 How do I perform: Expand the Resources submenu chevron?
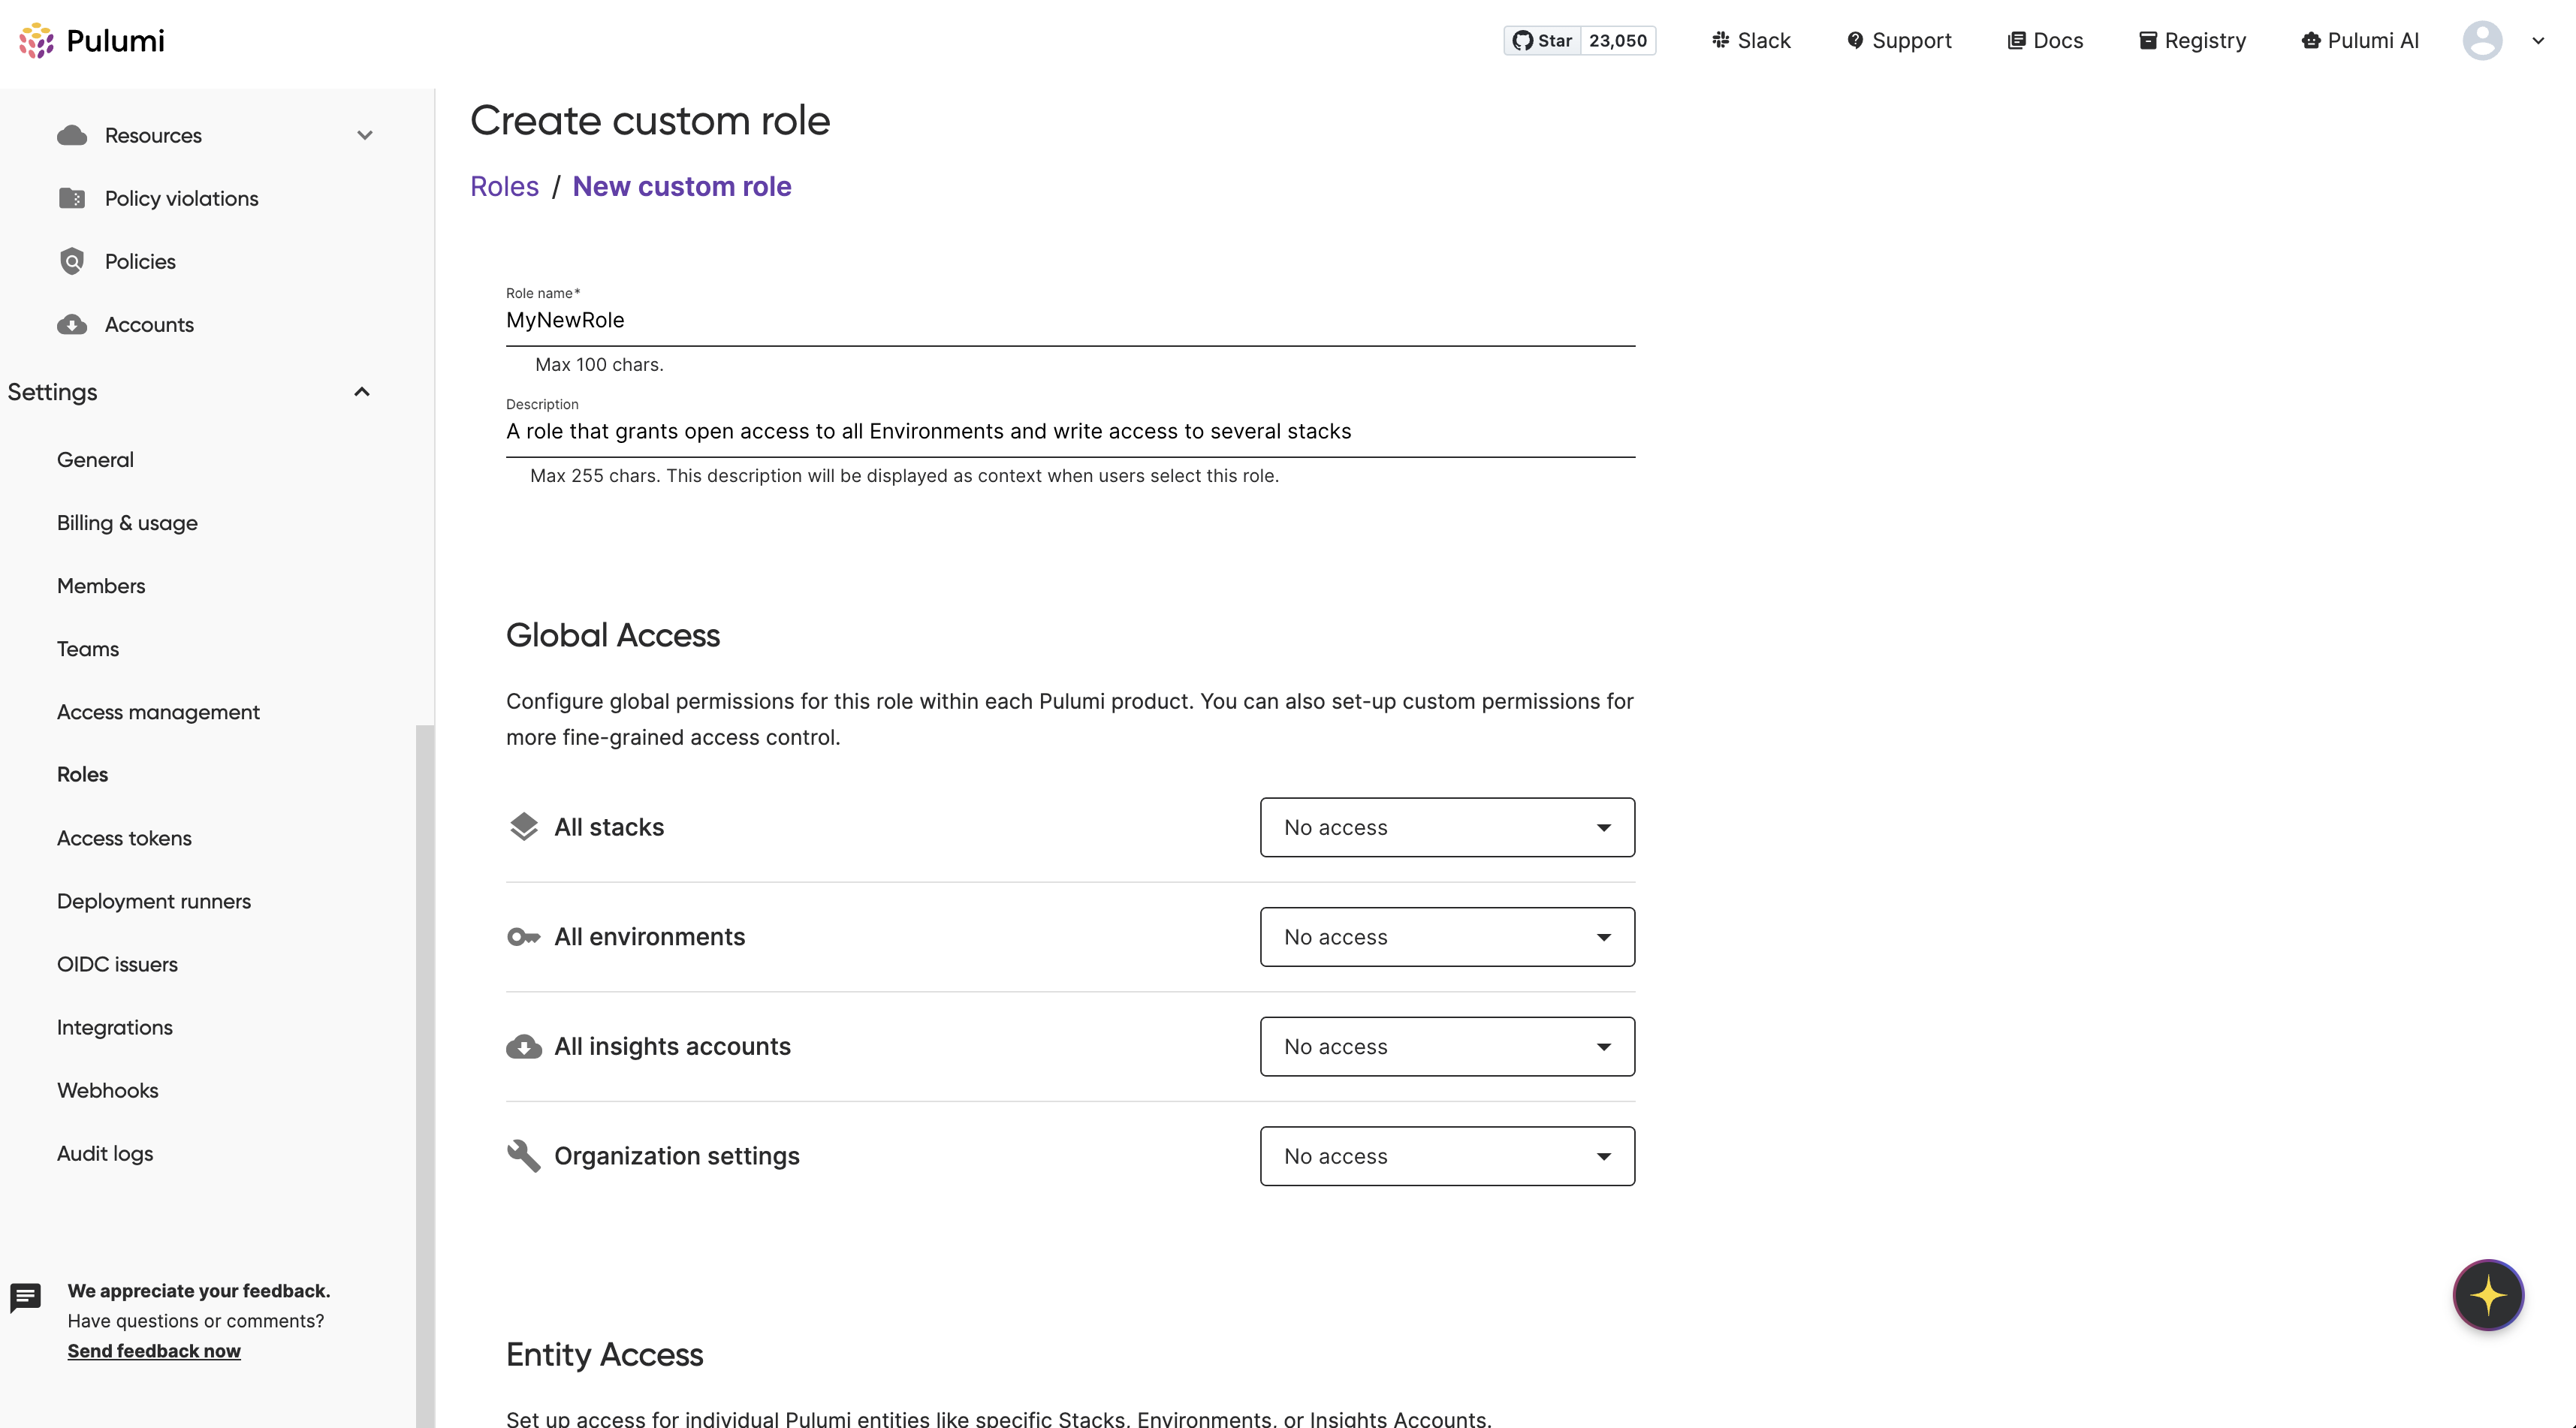tap(365, 135)
